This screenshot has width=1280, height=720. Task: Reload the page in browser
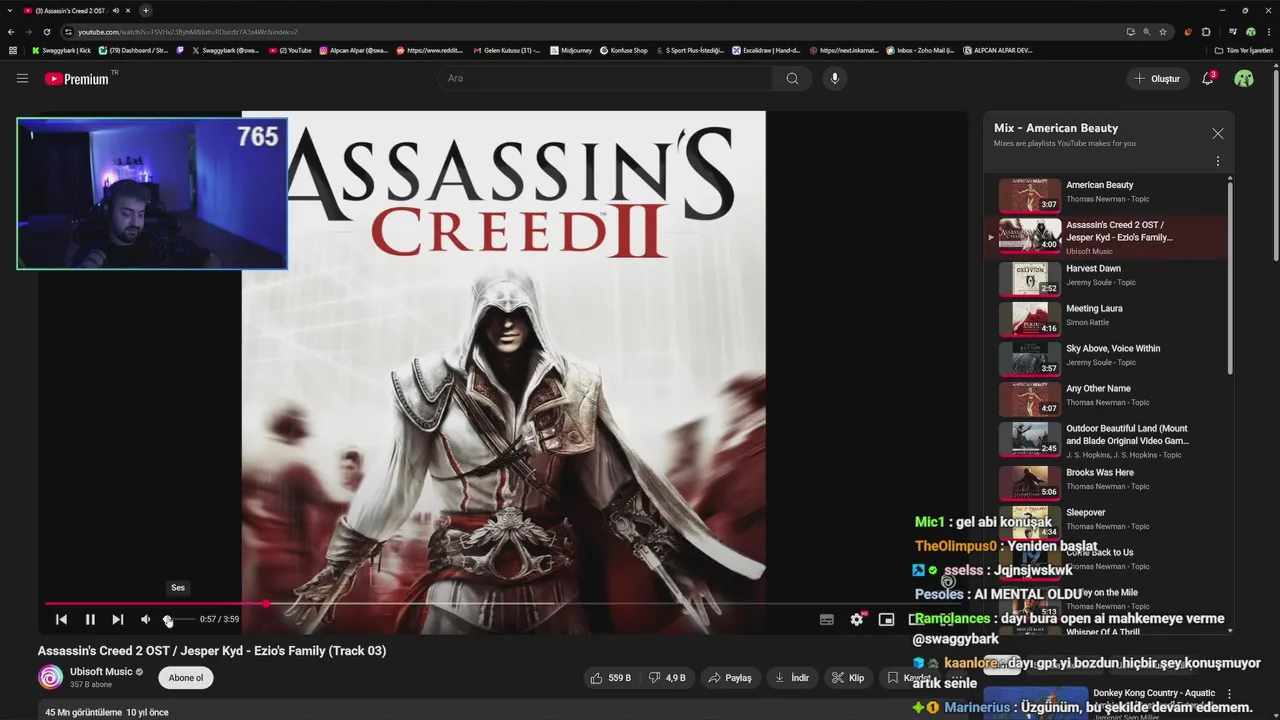coord(47,32)
